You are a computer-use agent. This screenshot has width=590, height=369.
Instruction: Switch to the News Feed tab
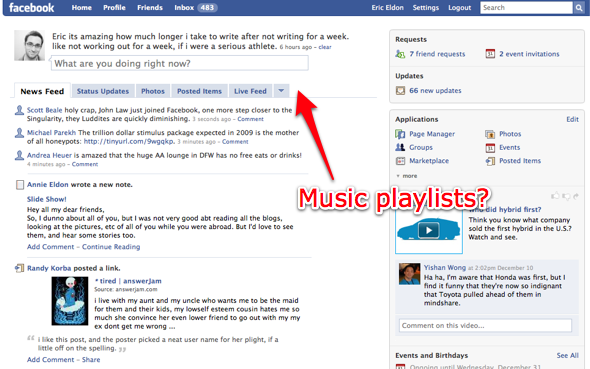point(42,91)
